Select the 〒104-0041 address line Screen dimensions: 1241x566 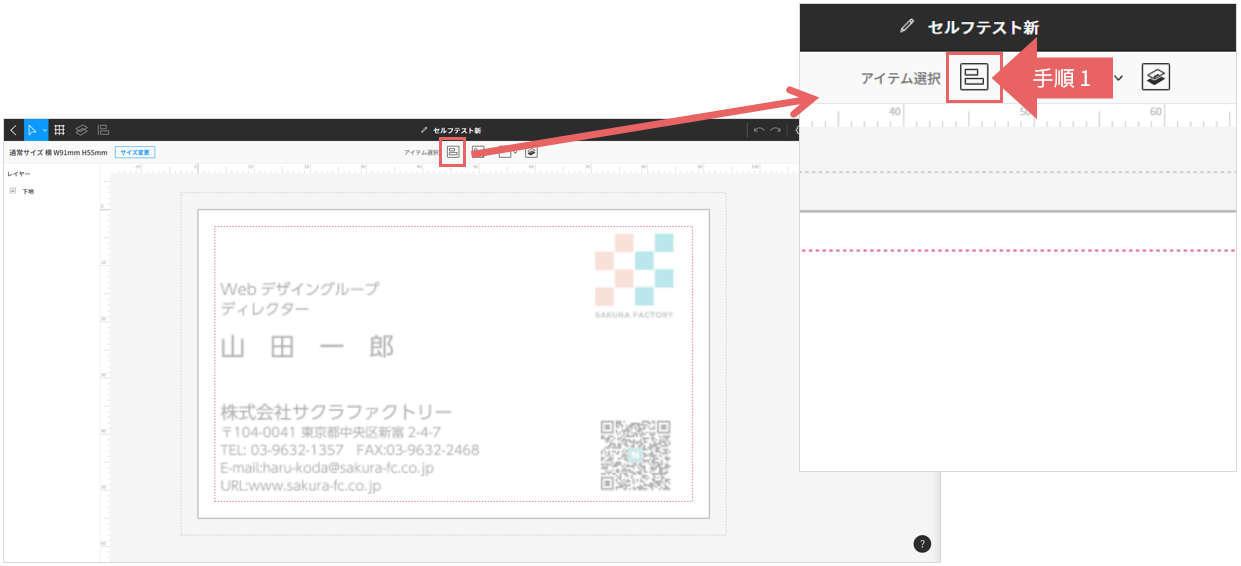(331, 432)
